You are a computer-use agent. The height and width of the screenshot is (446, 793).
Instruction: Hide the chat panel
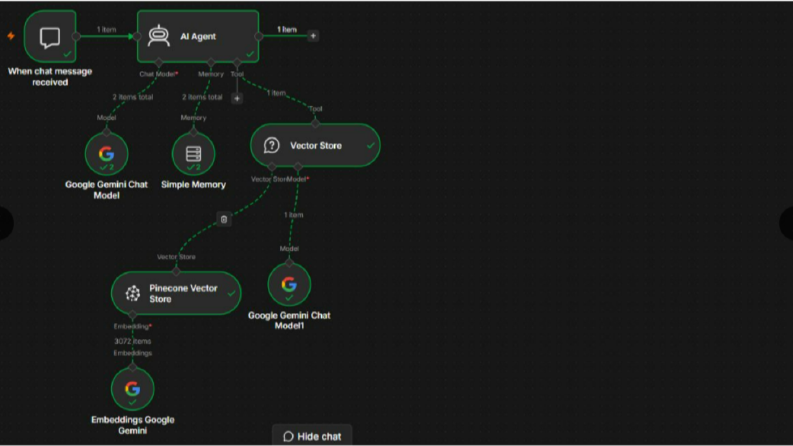tap(312, 436)
